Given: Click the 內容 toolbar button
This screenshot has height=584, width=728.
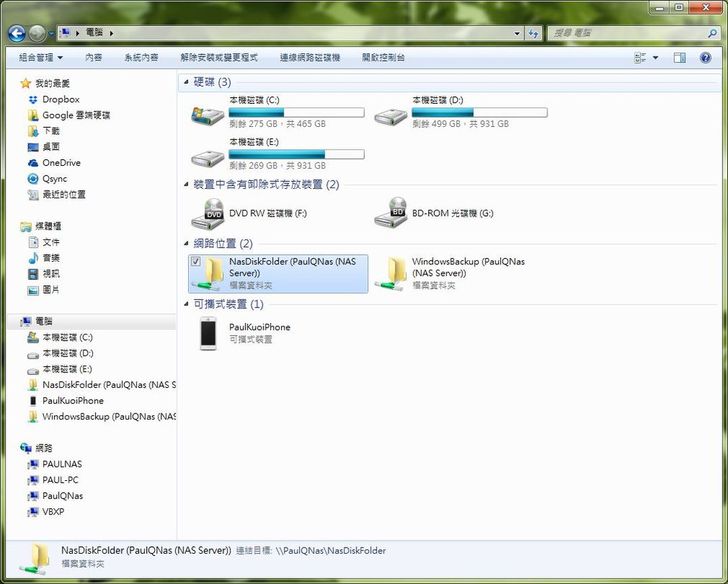Looking at the screenshot, I should (x=94, y=58).
